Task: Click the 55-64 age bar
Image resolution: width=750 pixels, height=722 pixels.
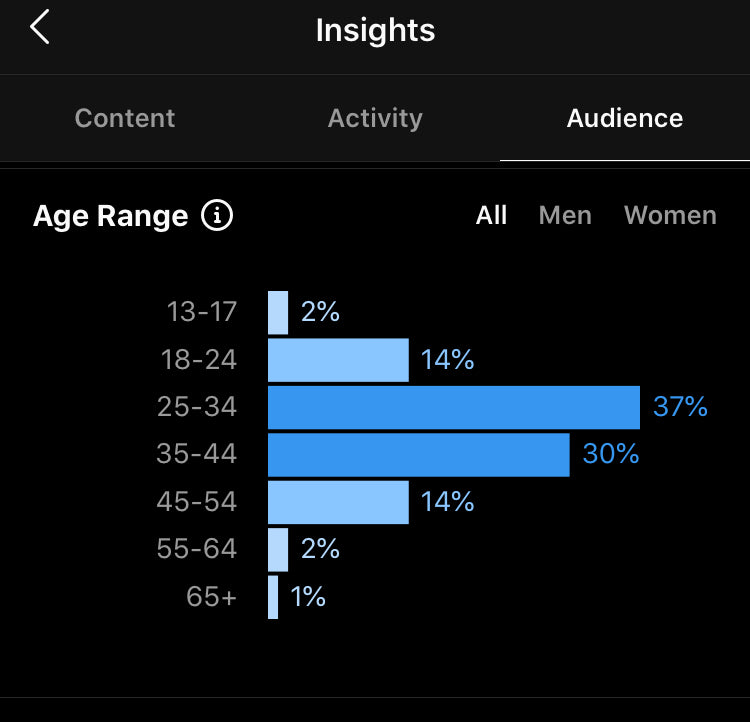Action: tap(278, 549)
